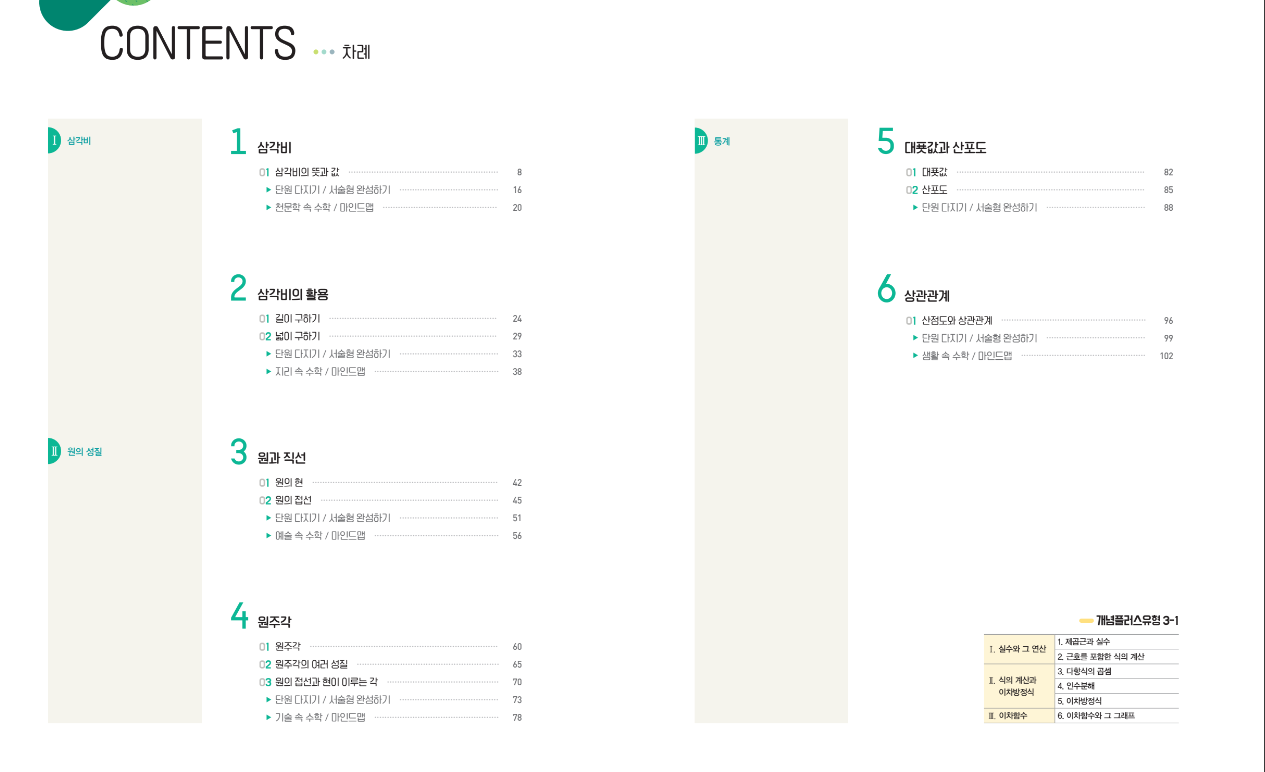Click page number 85 next to 산포도
This screenshot has width=1265, height=772.
pyautogui.click(x=1168, y=190)
